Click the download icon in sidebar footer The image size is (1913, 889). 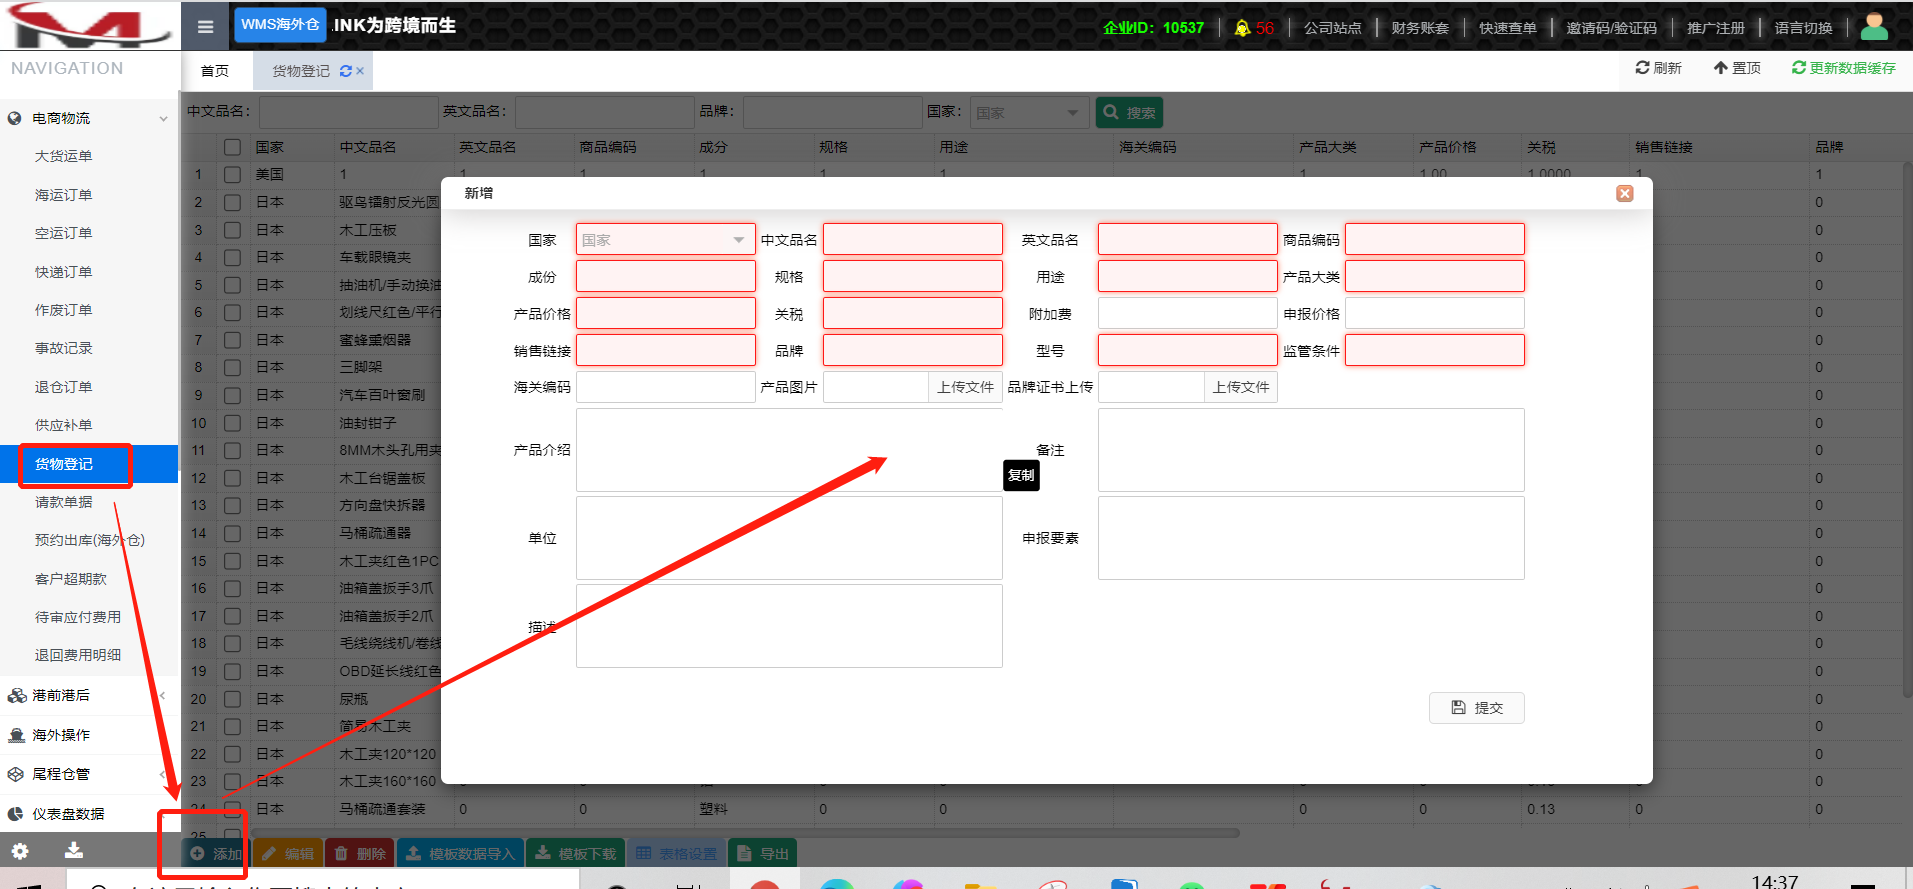click(x=74, y=851)
